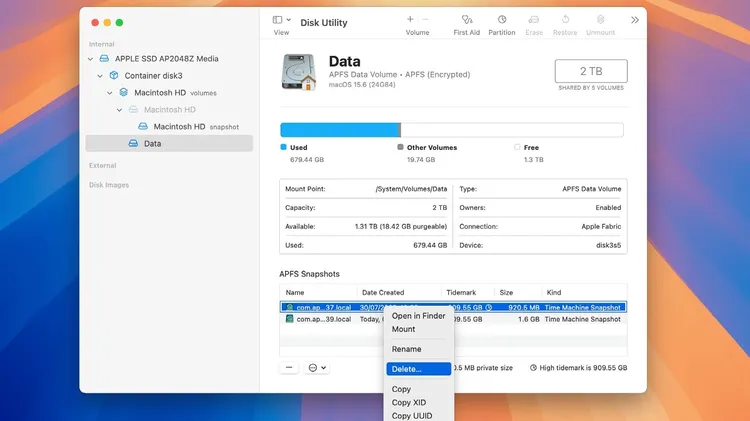Image resolution: width=750 pixels, height=421 pixels.
Task: Open the Partition tool
Action: coord(502,20)
